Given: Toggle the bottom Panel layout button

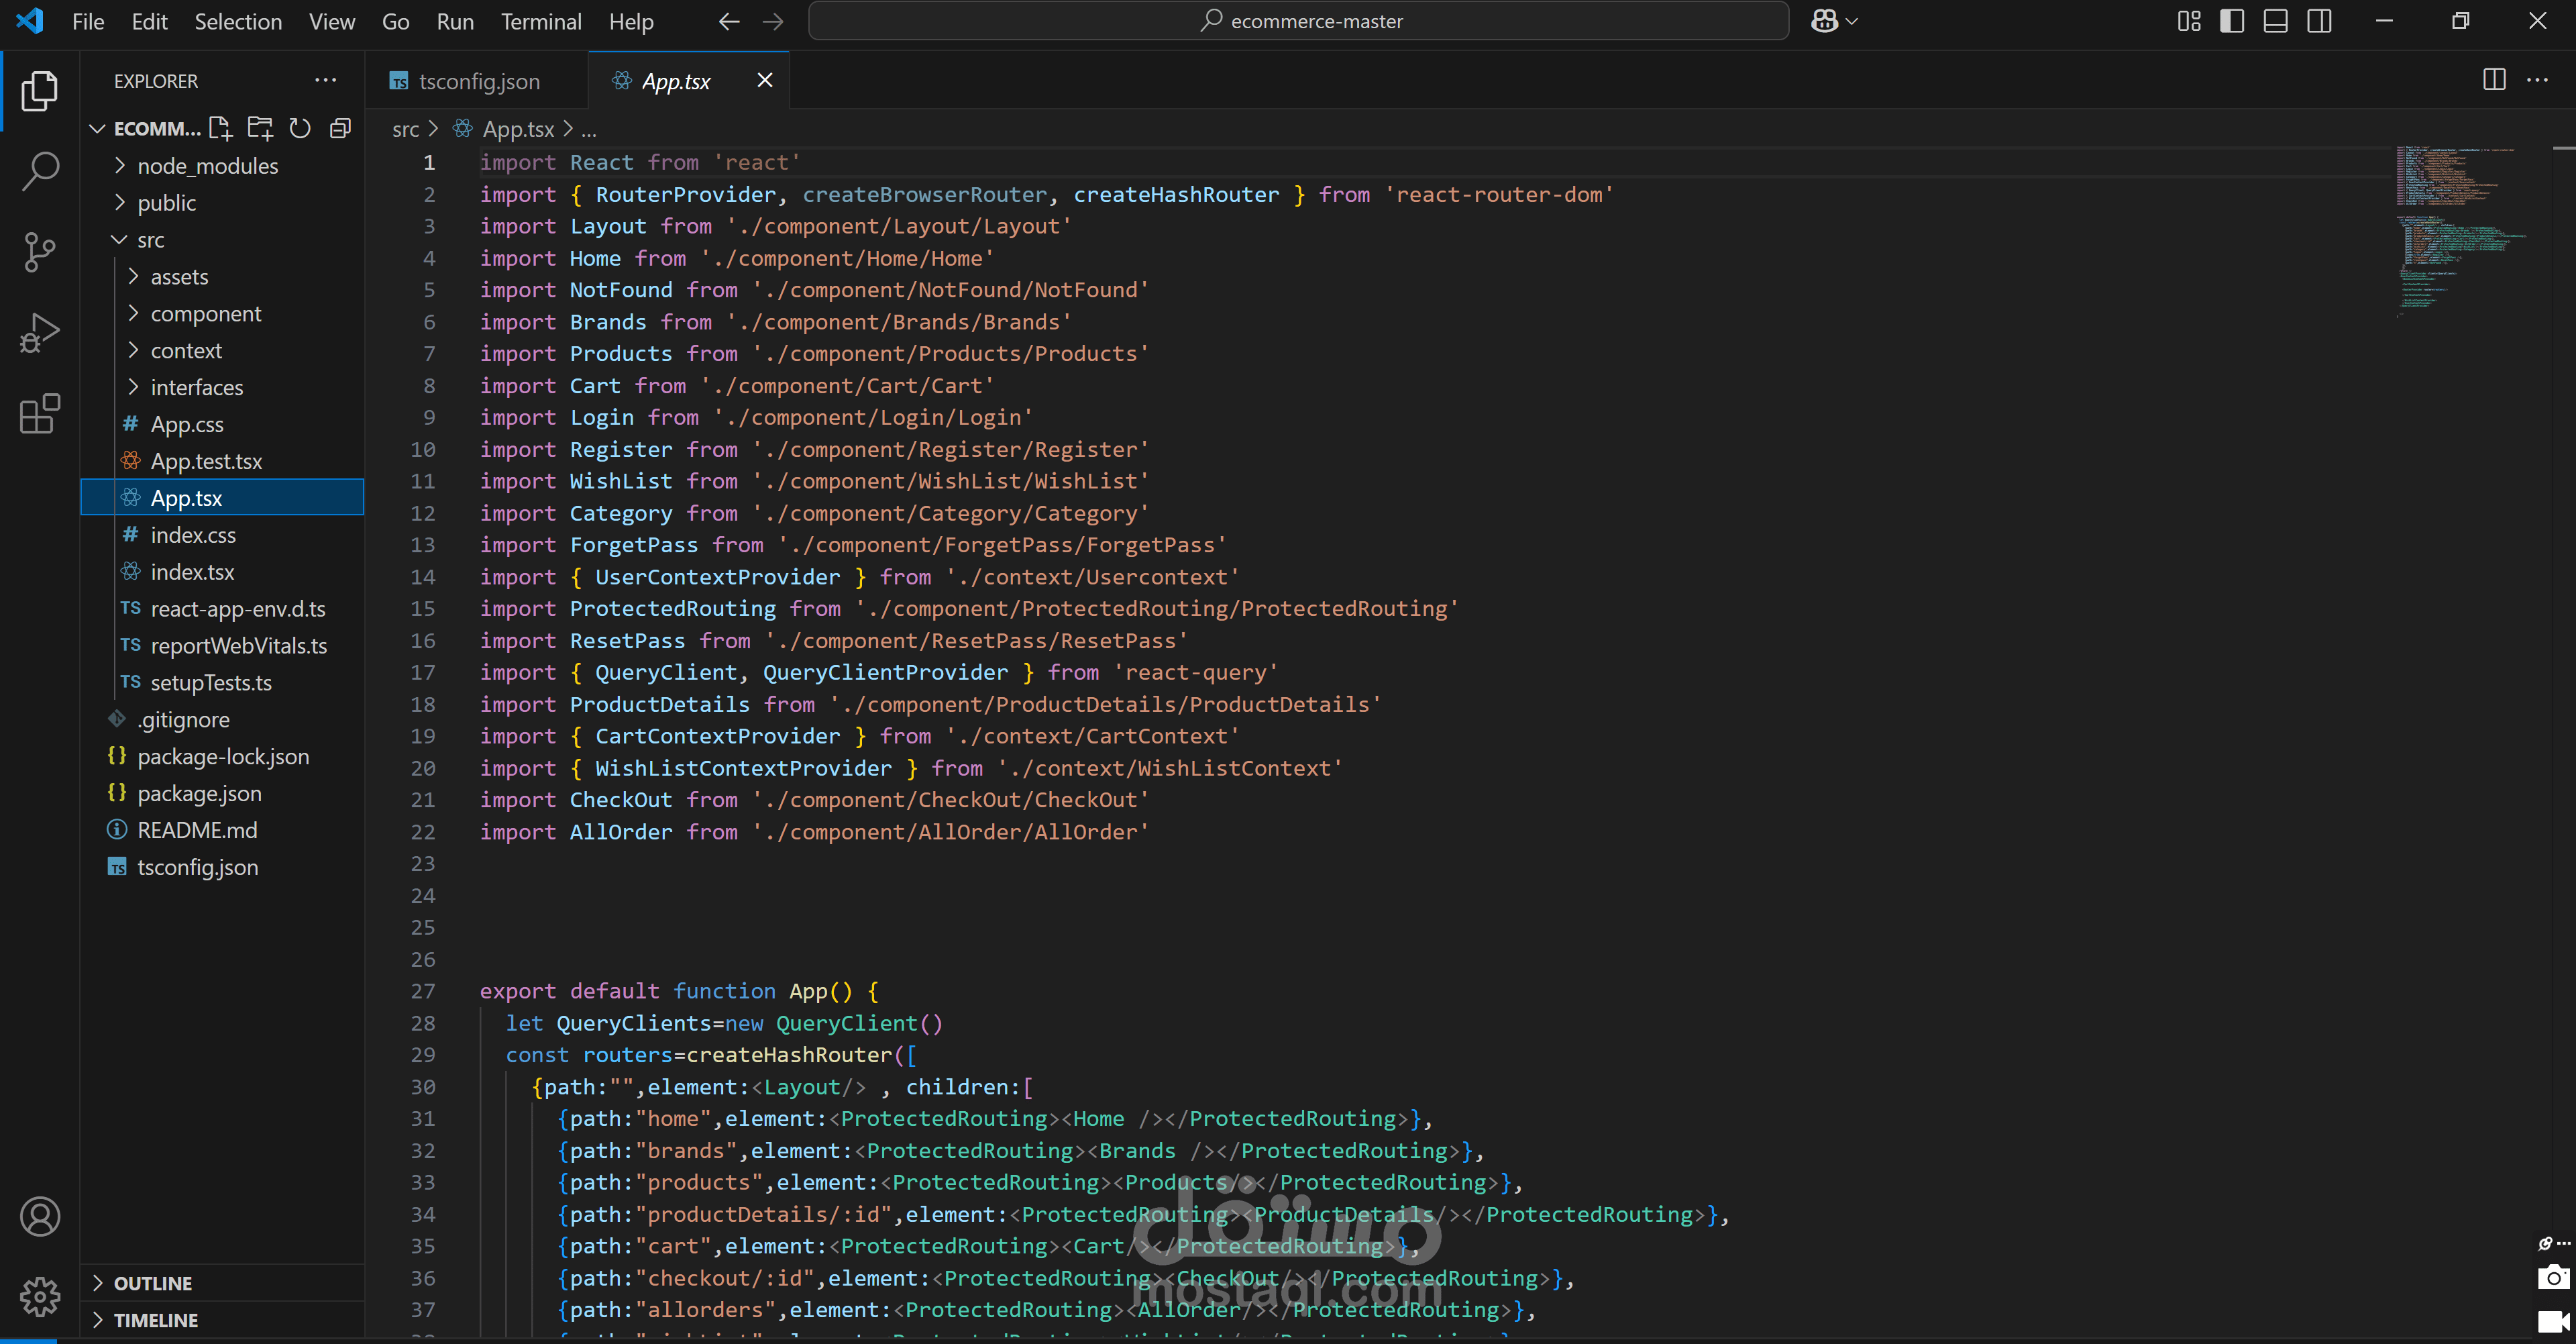Looking at the screenshot, I should [2275, 21].
